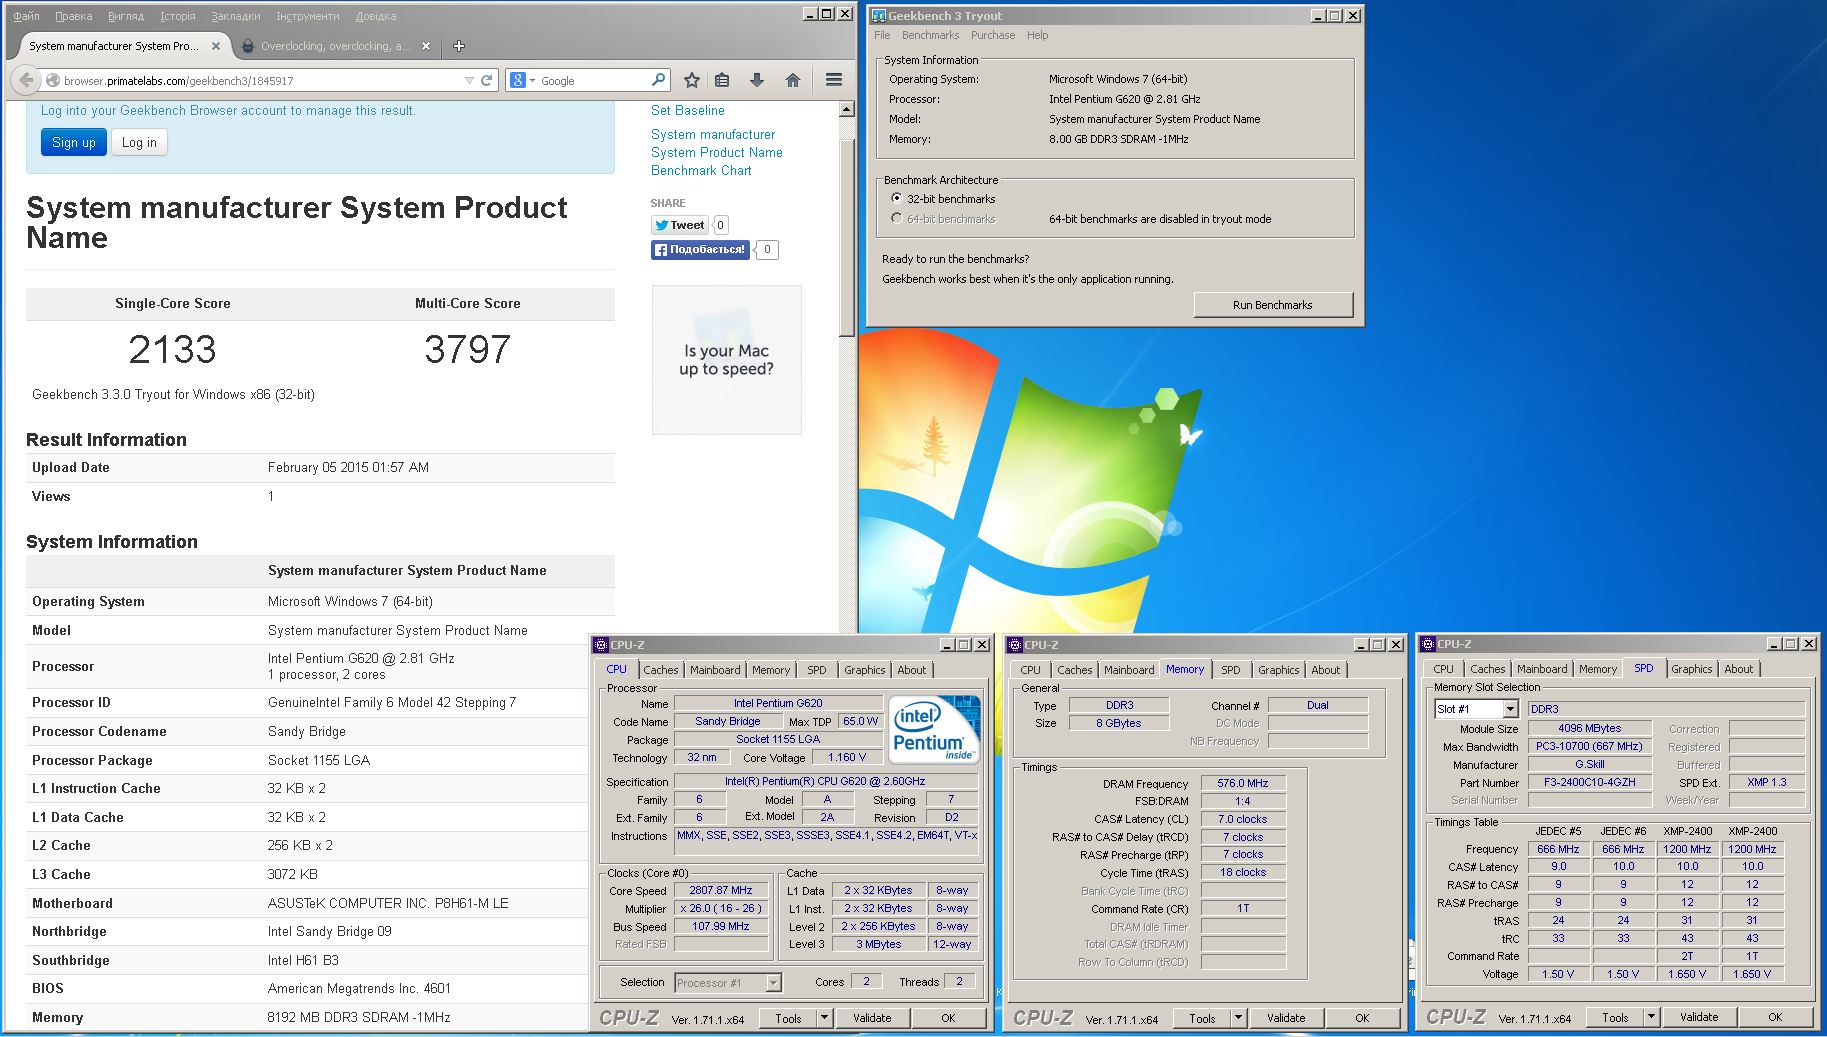Open Tools dropdown arrow in first CPU-Z window

825,1018
